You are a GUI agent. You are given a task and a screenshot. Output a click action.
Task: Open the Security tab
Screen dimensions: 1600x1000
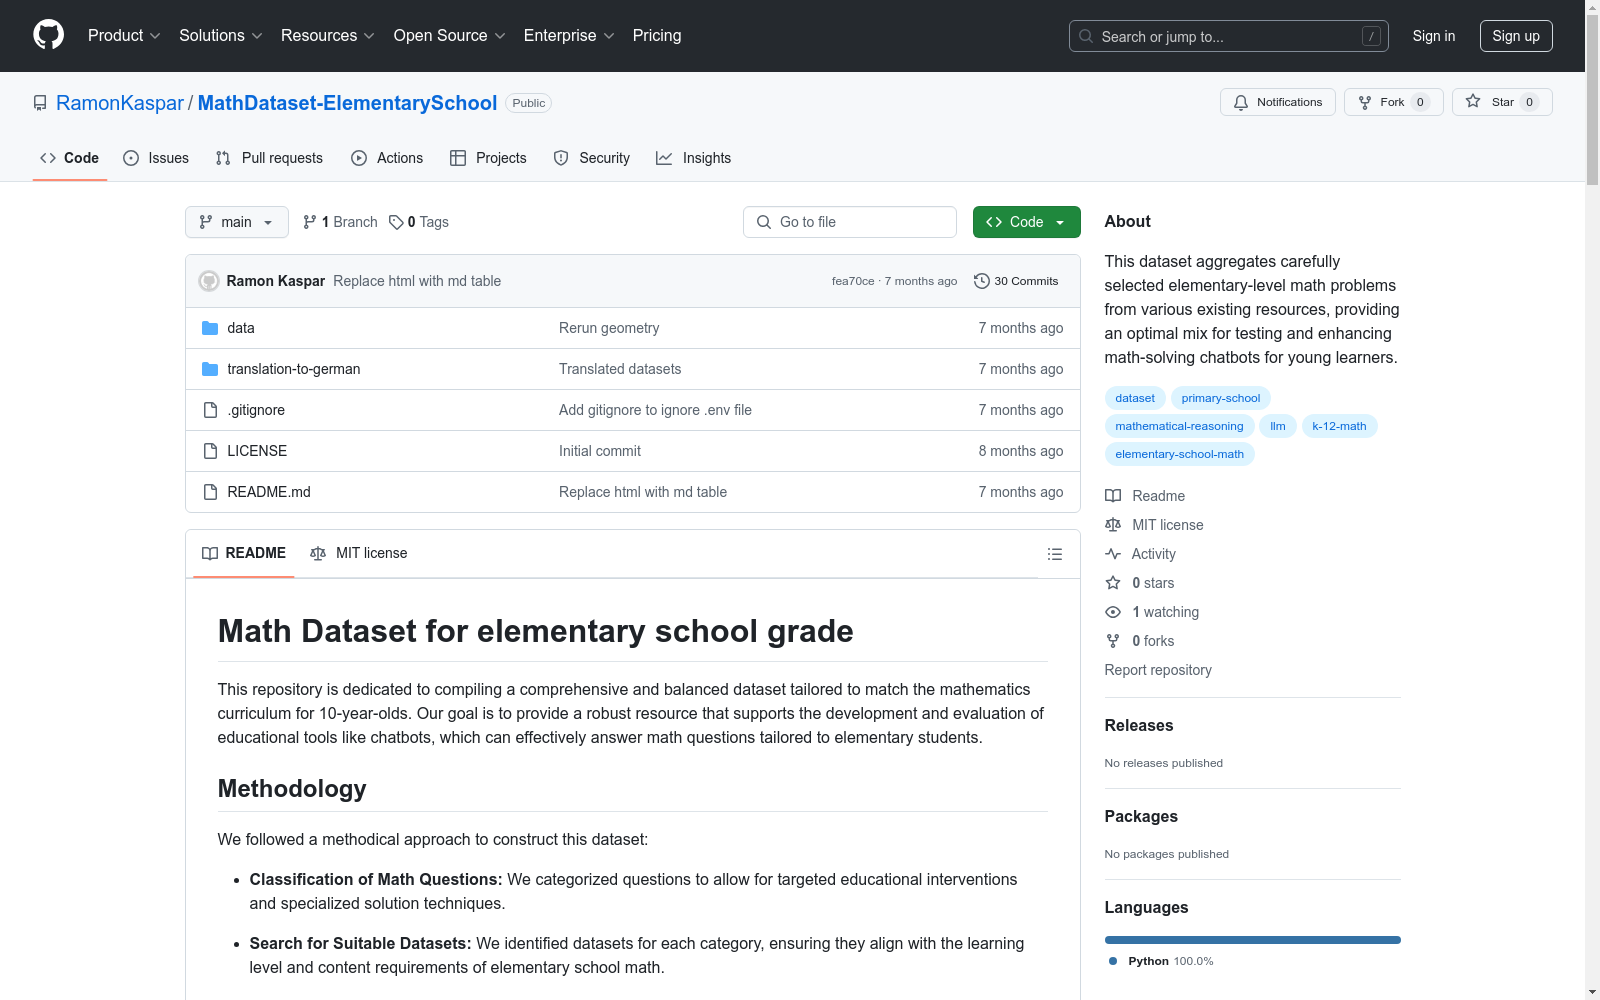pyautogui.click(x=592, y=158)
